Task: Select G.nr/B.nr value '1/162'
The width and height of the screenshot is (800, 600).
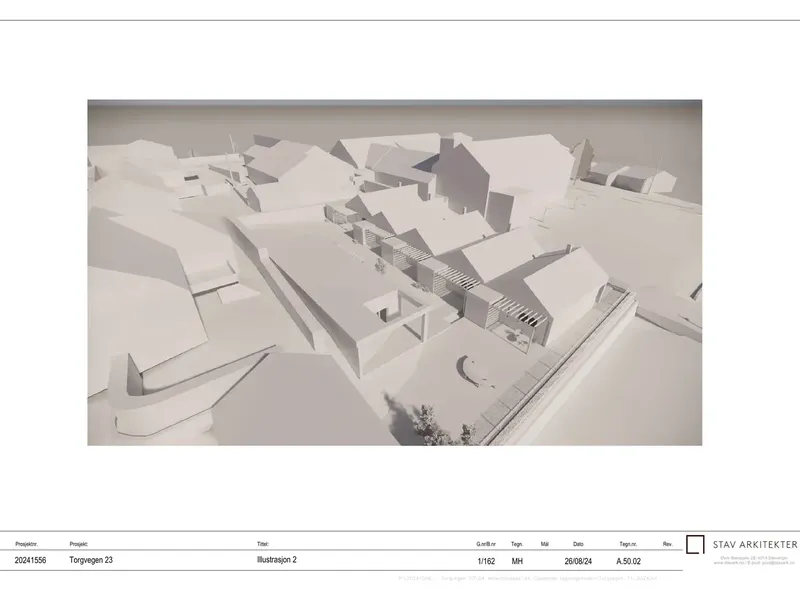Action: (x=486, y=561)
